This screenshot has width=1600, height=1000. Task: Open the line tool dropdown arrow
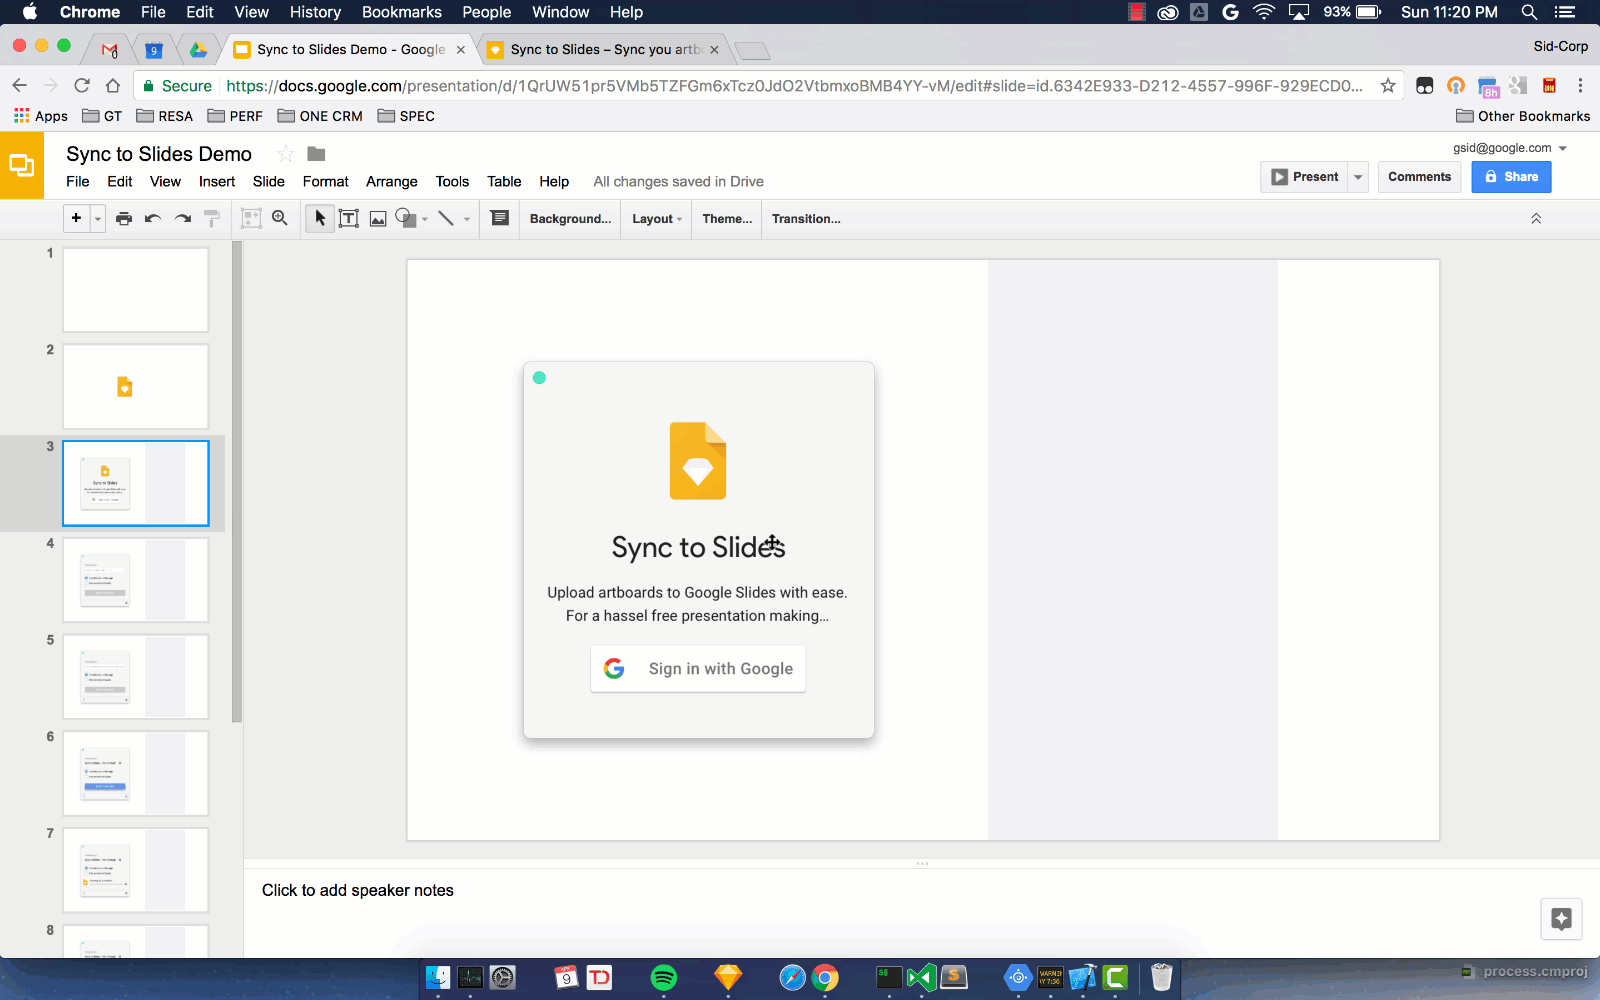(467, 219)
